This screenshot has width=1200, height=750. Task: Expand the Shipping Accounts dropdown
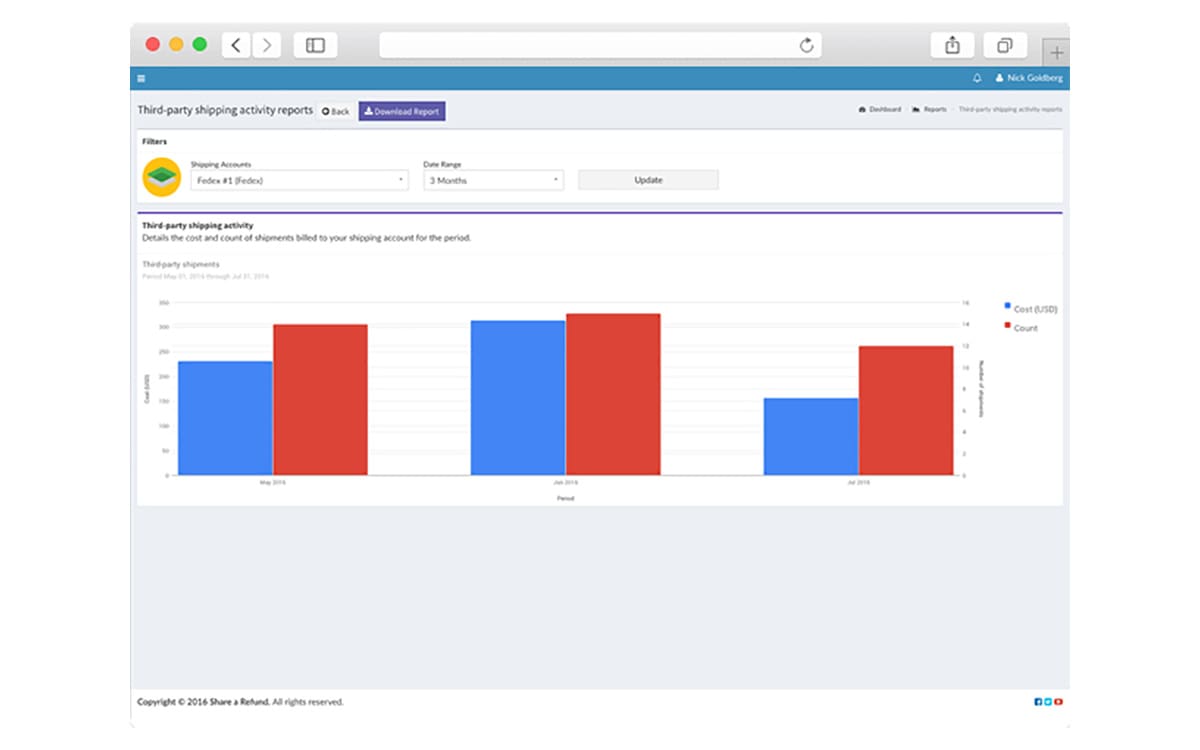[x=299, y=181]
